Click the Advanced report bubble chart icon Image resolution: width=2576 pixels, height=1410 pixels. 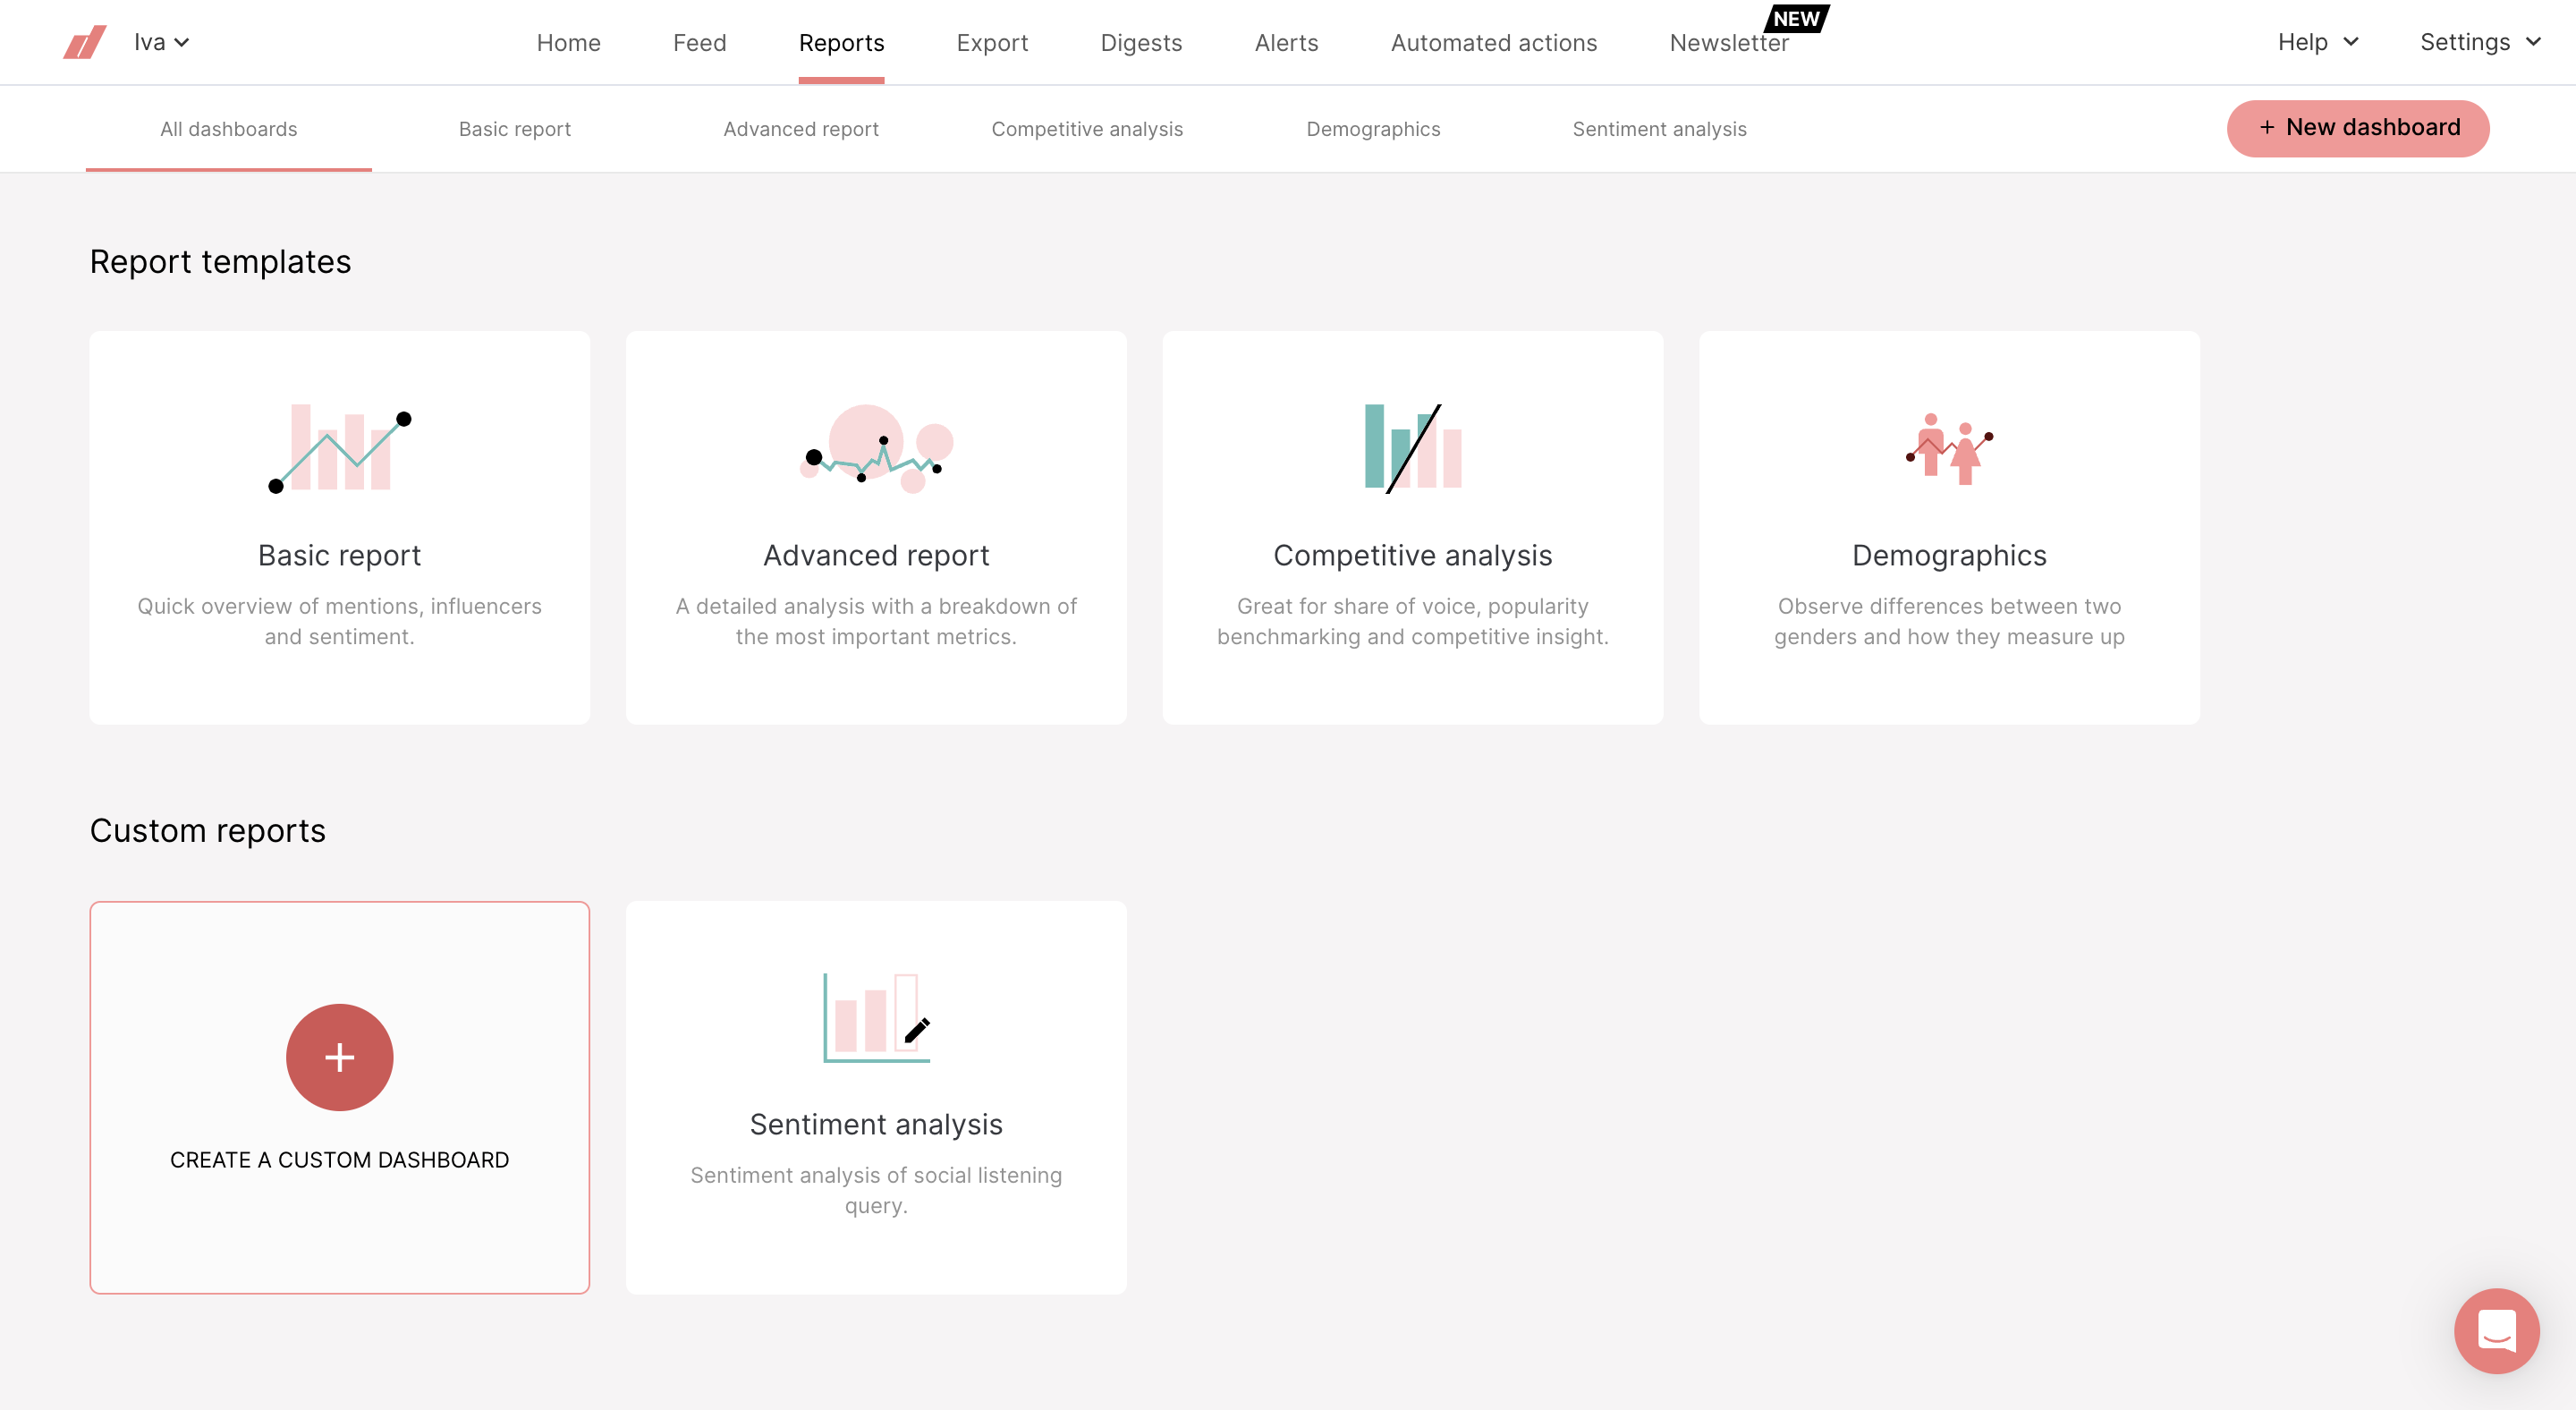pos(876,447)
